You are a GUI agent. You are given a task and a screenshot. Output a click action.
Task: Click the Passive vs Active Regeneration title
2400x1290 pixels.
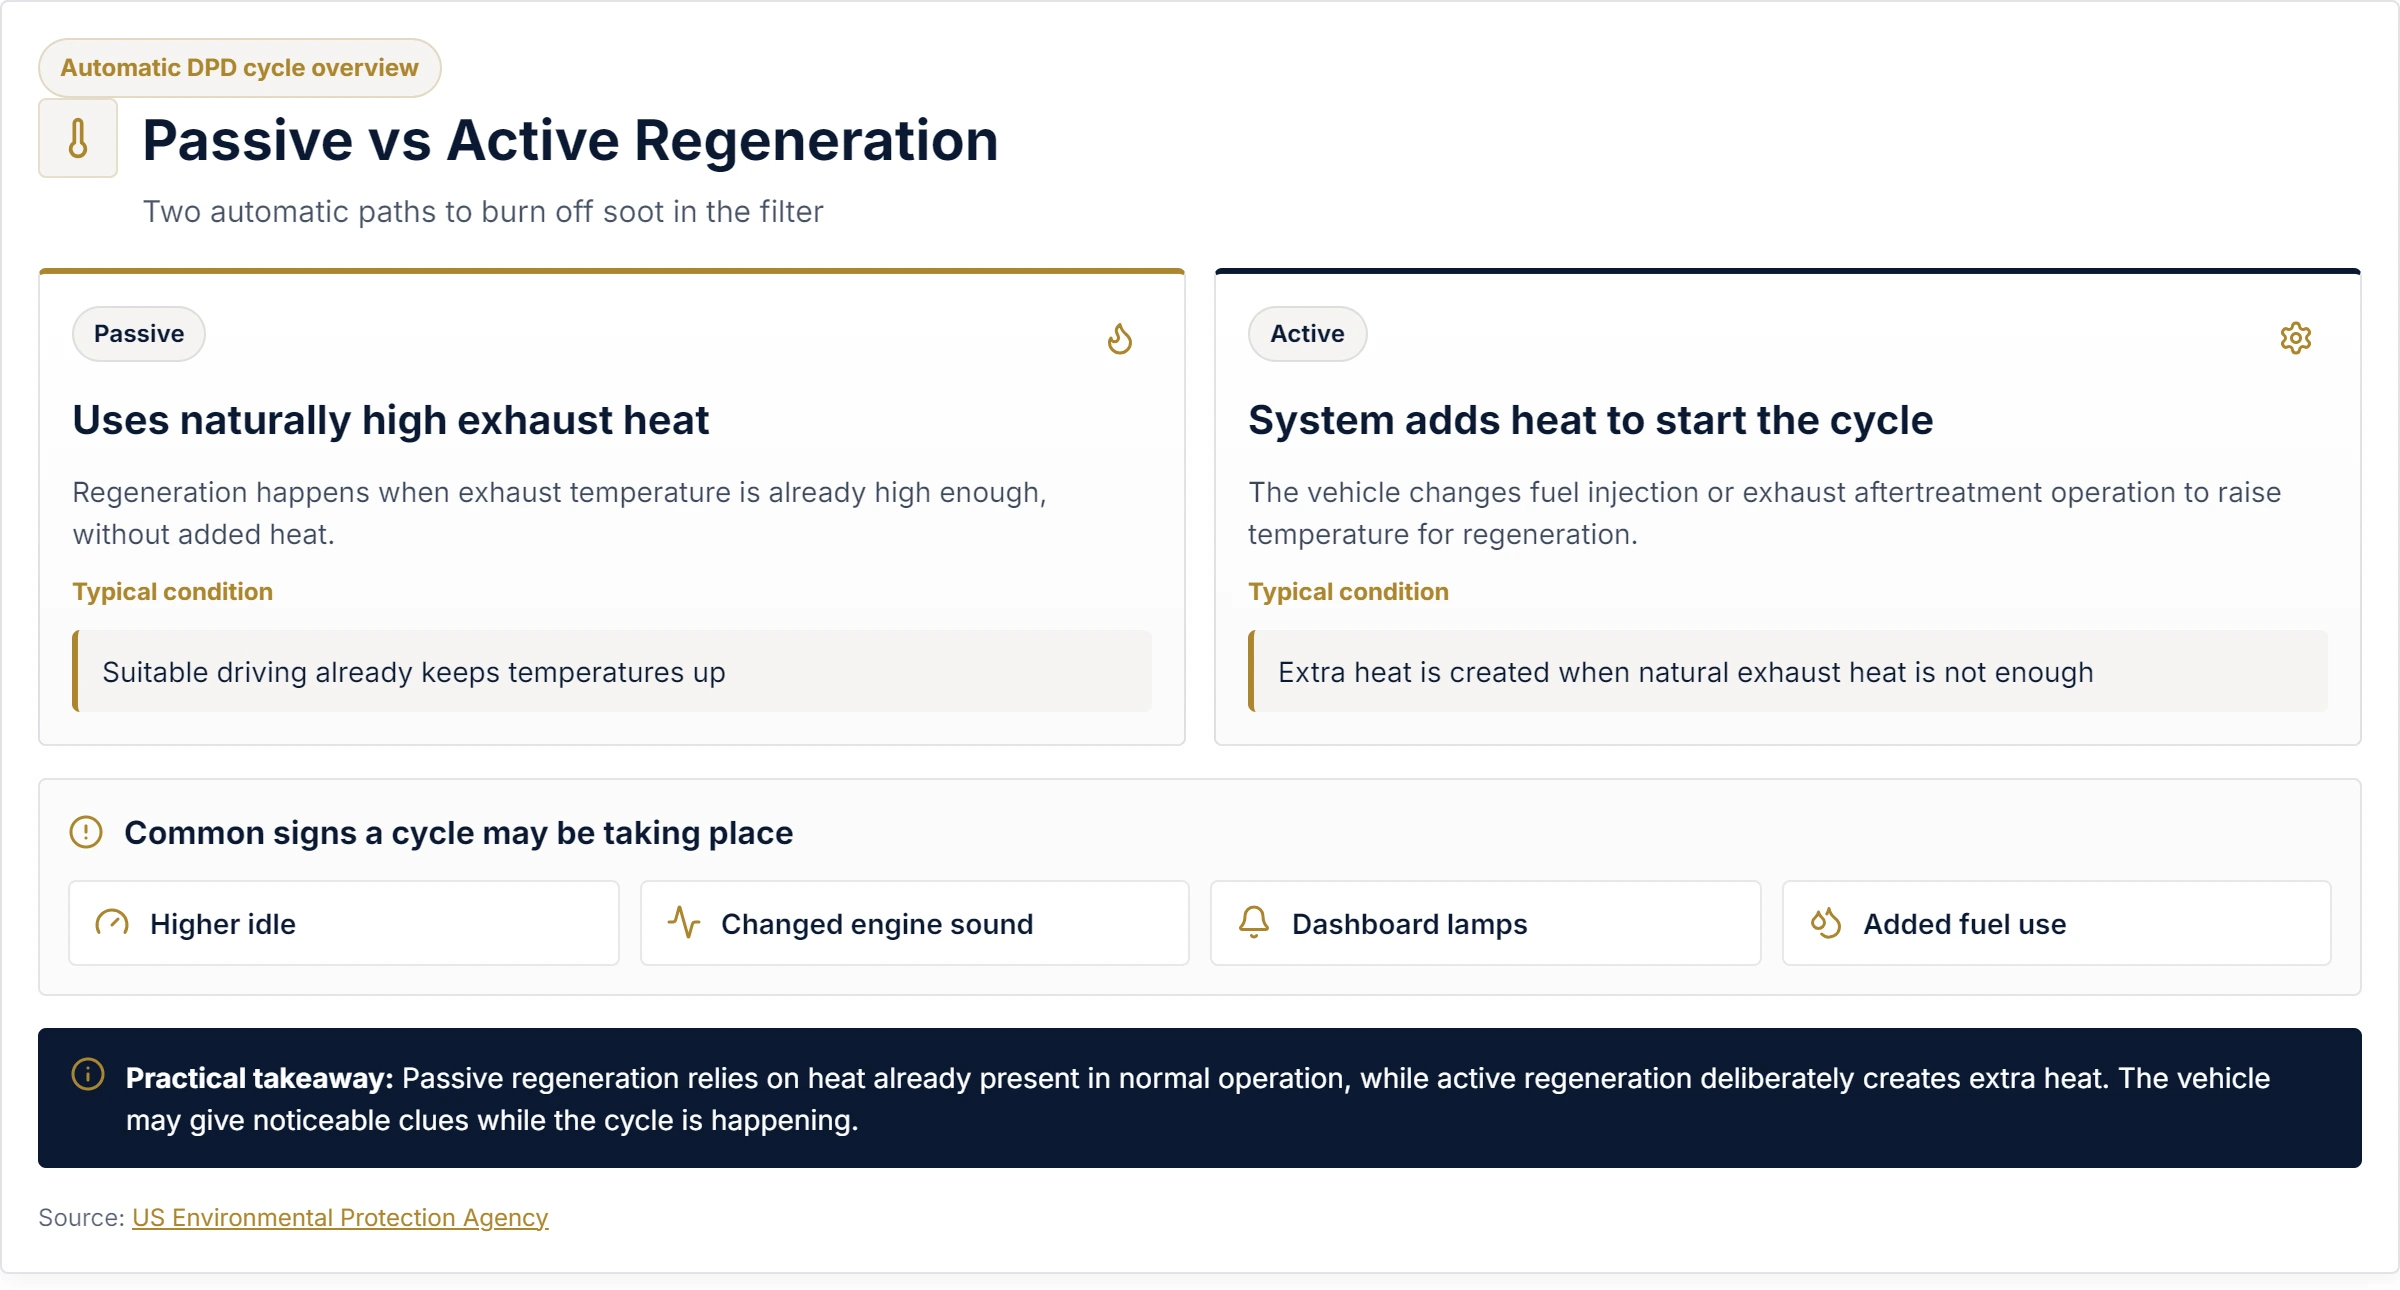click(x=570, y=140)
